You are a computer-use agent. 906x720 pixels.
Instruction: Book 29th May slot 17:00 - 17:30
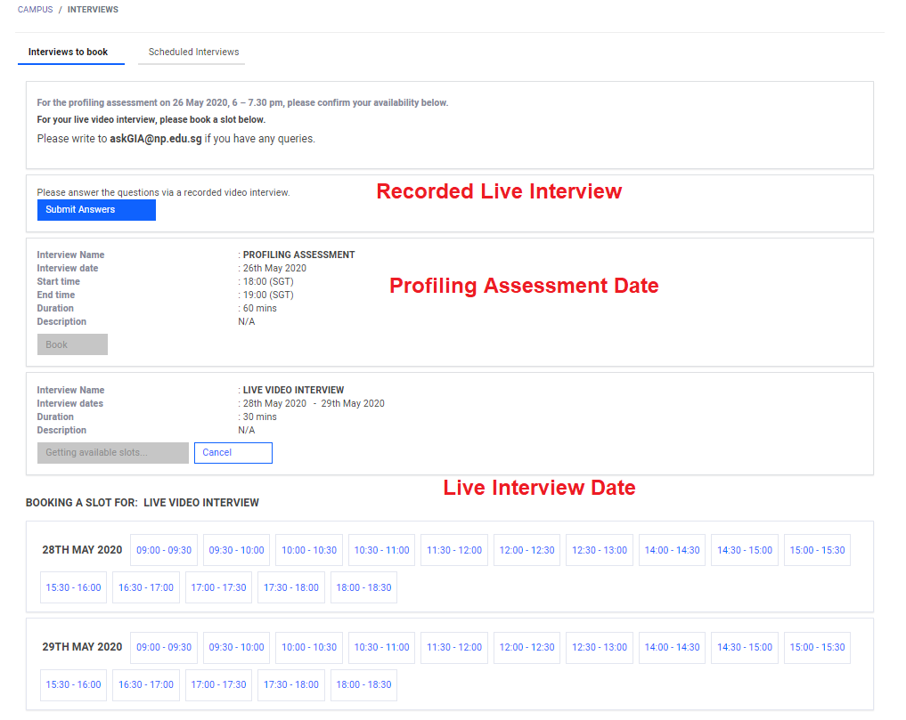coord(218,684)
